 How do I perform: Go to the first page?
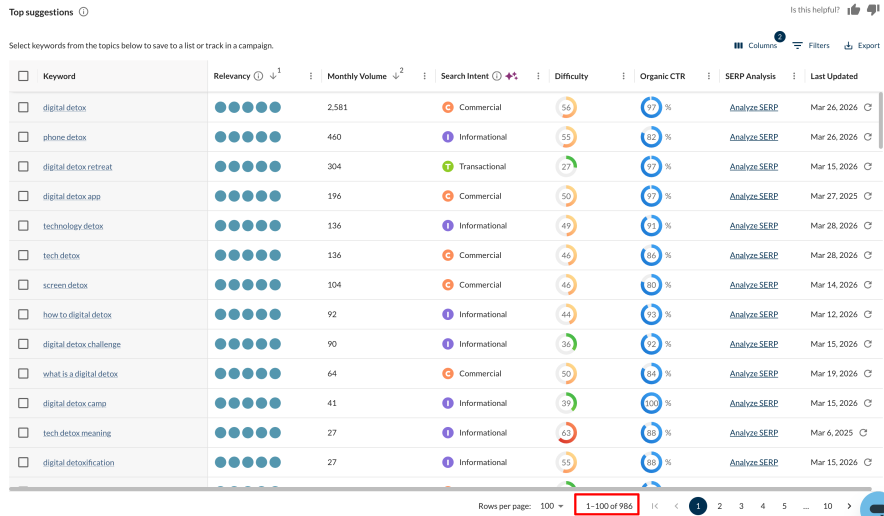point(655,506)
